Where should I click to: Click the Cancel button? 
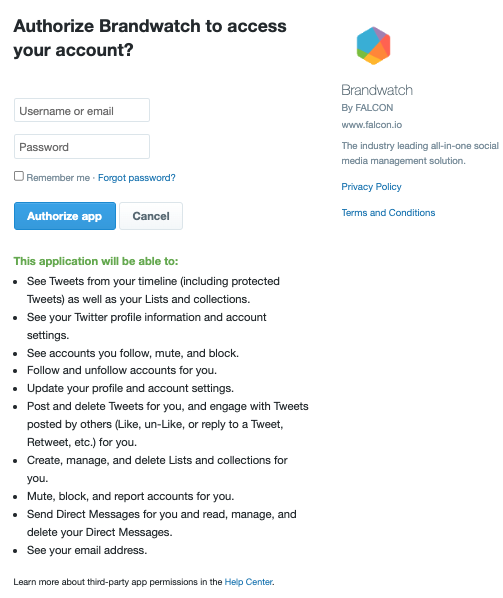pyautogui.click(x=151, y=216)
